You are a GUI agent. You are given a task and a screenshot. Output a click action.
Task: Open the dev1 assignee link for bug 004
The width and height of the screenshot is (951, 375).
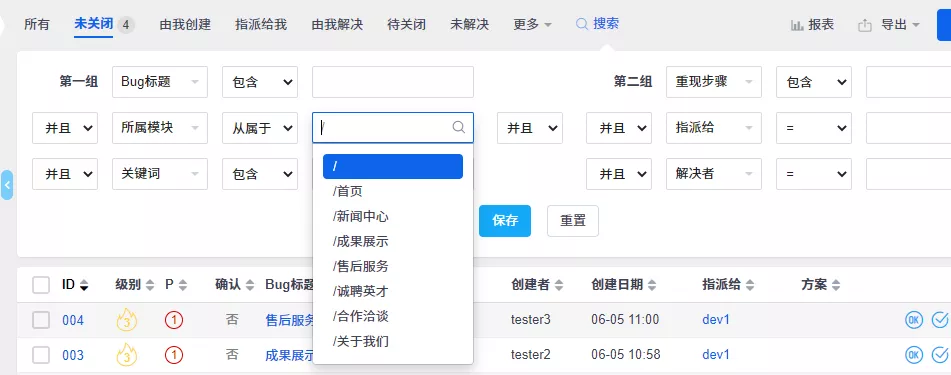[x=716, y=319]
